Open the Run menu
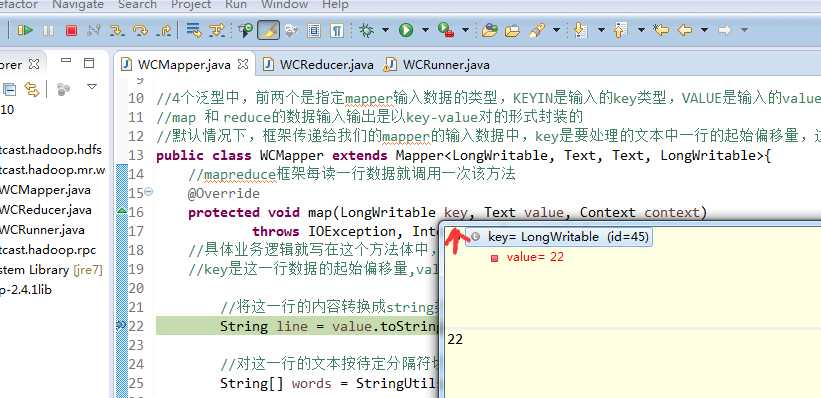The height and width of the screenshot is (398, 821). click(x=236, y=5)
